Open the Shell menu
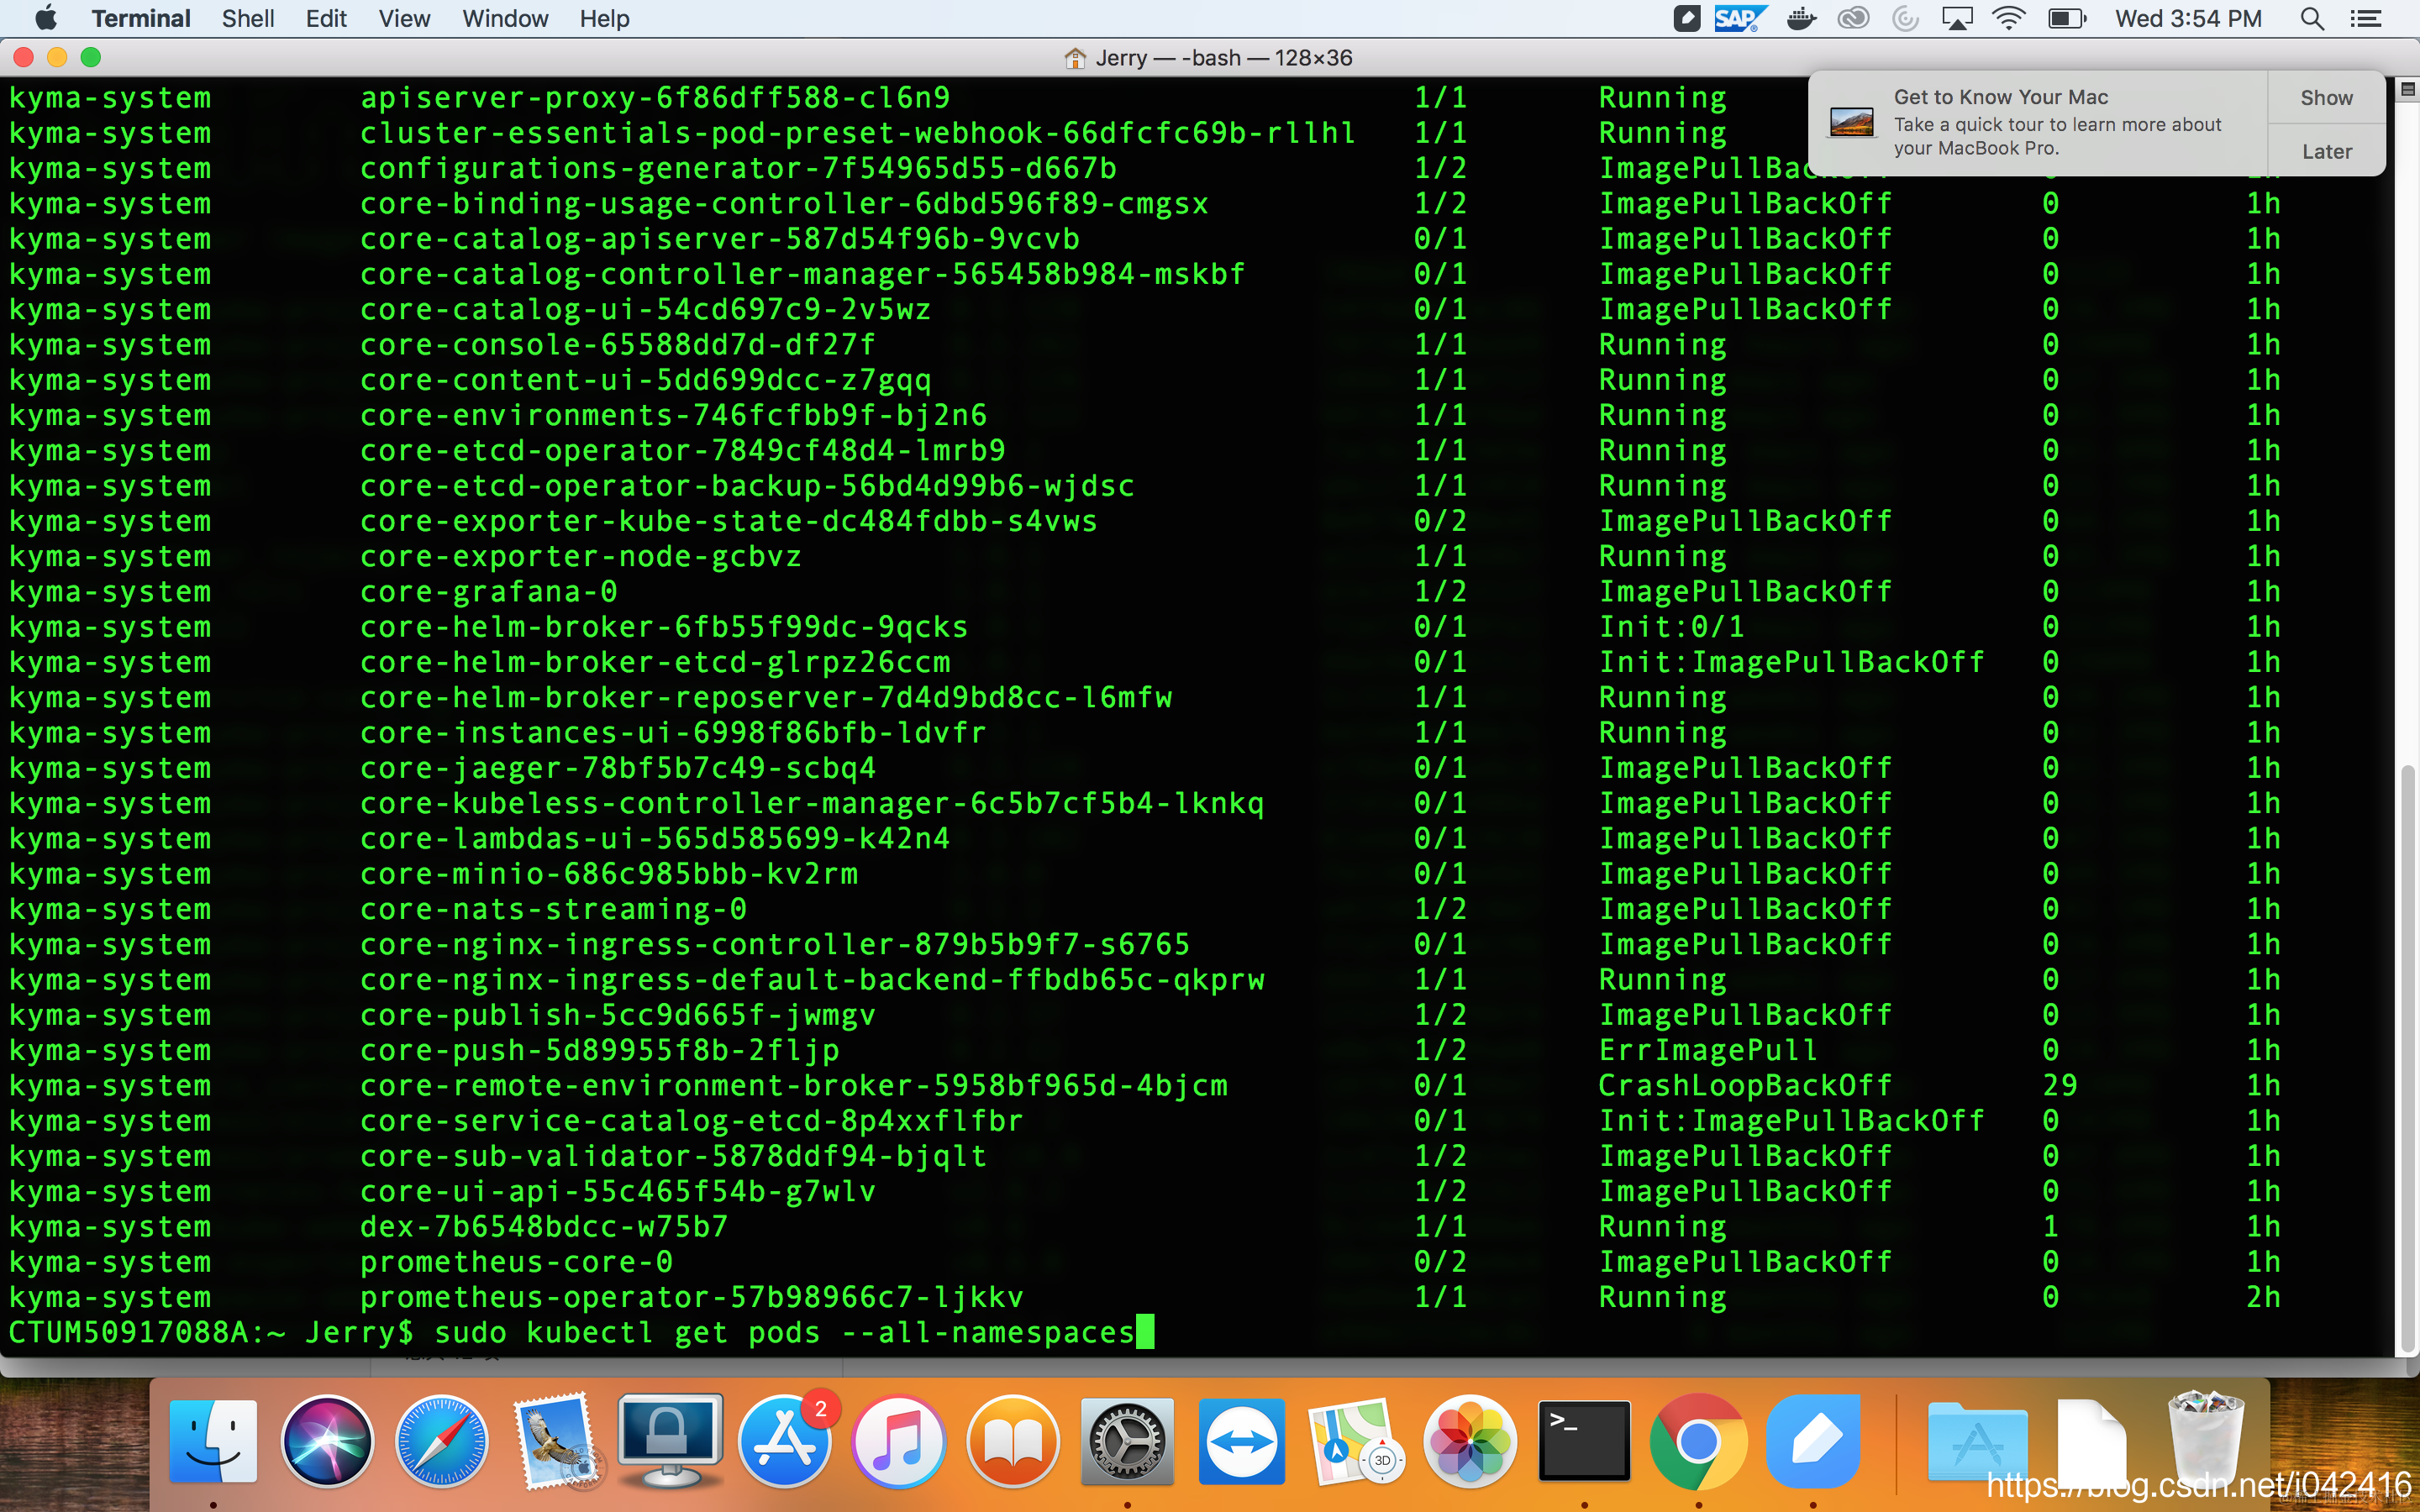 click(x=247, y=18)
